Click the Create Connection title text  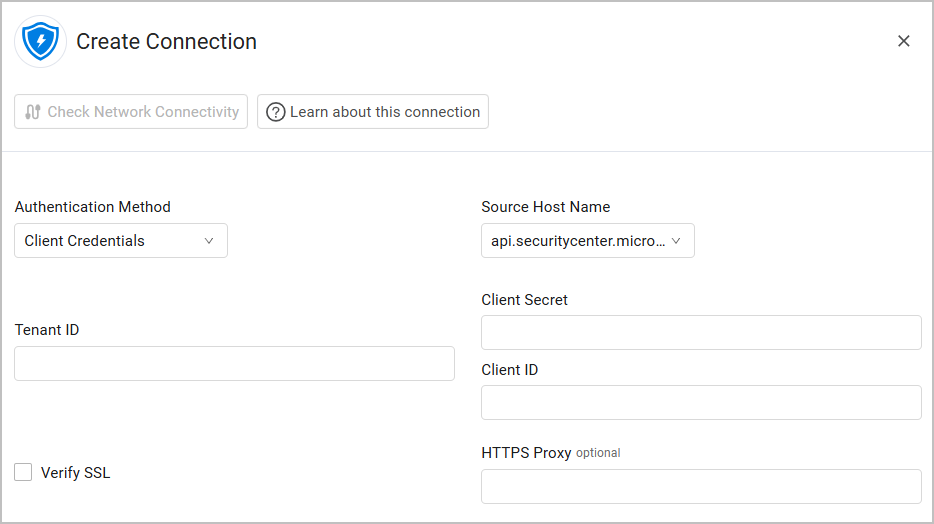[166, 42]
